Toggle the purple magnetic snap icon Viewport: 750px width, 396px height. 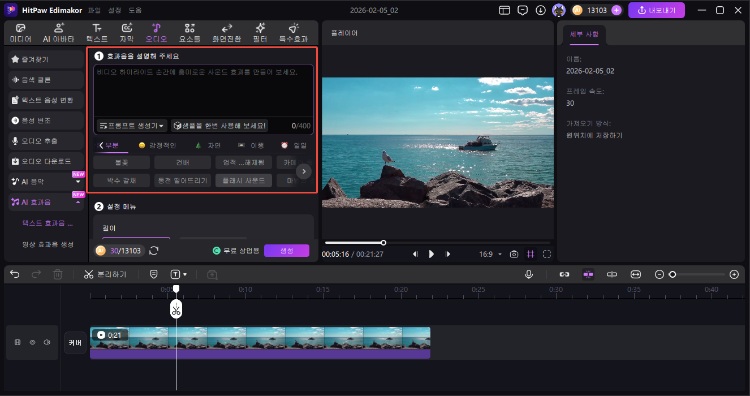coord(588,274)
